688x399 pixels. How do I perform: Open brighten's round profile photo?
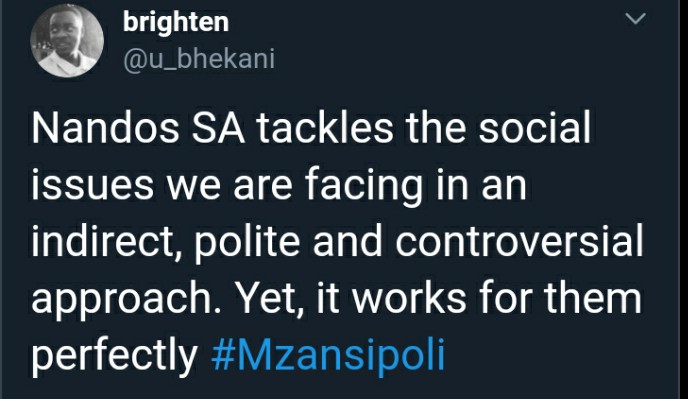[67, 40]
